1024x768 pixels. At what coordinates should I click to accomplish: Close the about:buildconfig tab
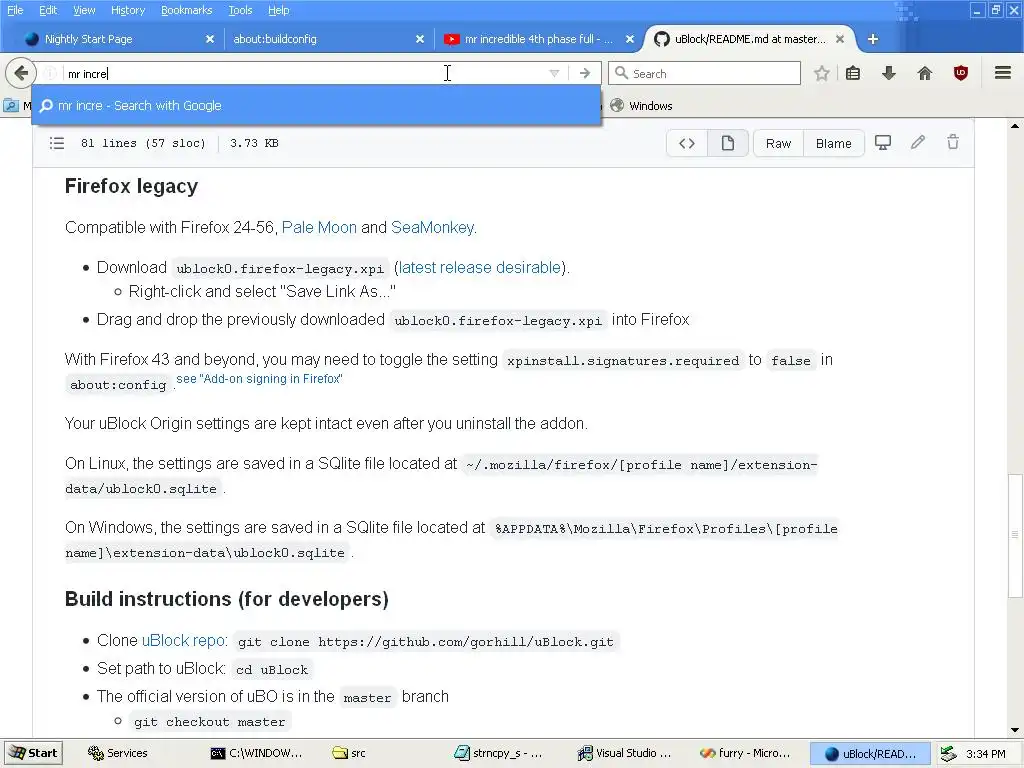420,39
